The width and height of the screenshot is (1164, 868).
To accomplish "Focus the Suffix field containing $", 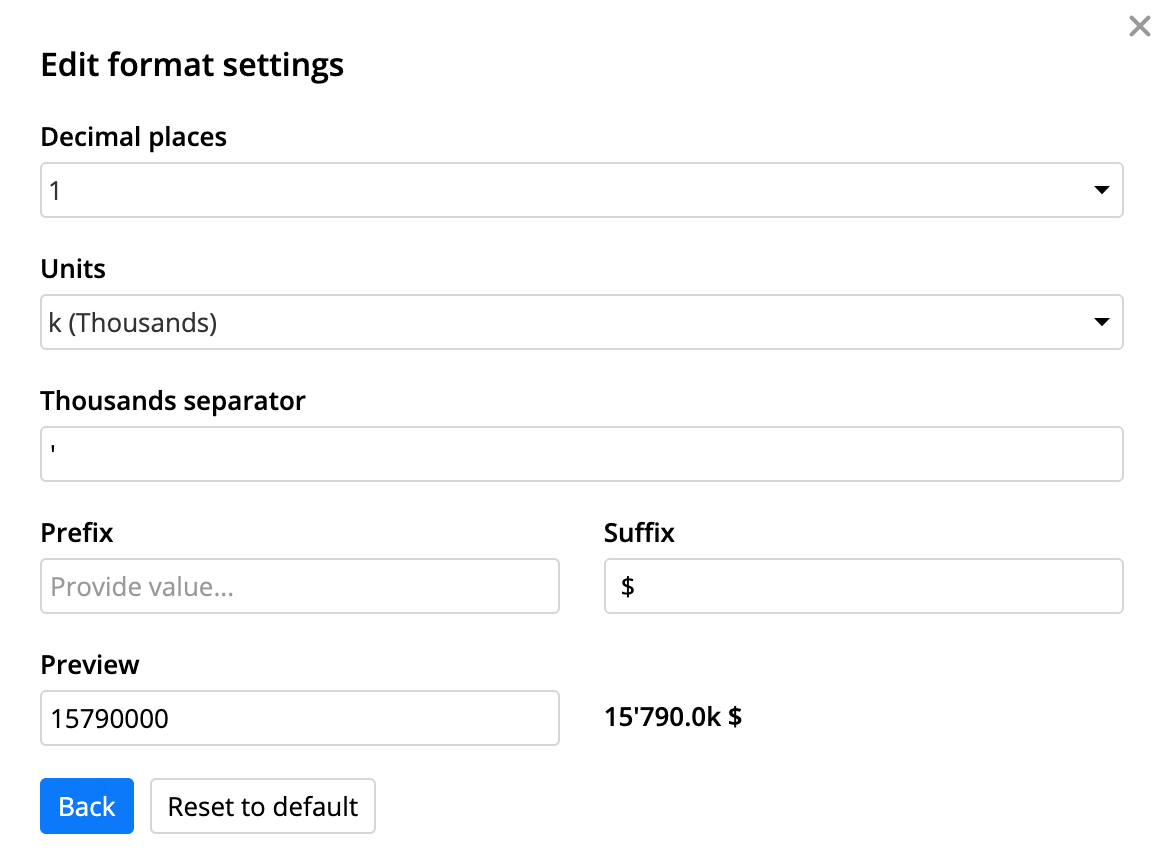I will 863,586.
